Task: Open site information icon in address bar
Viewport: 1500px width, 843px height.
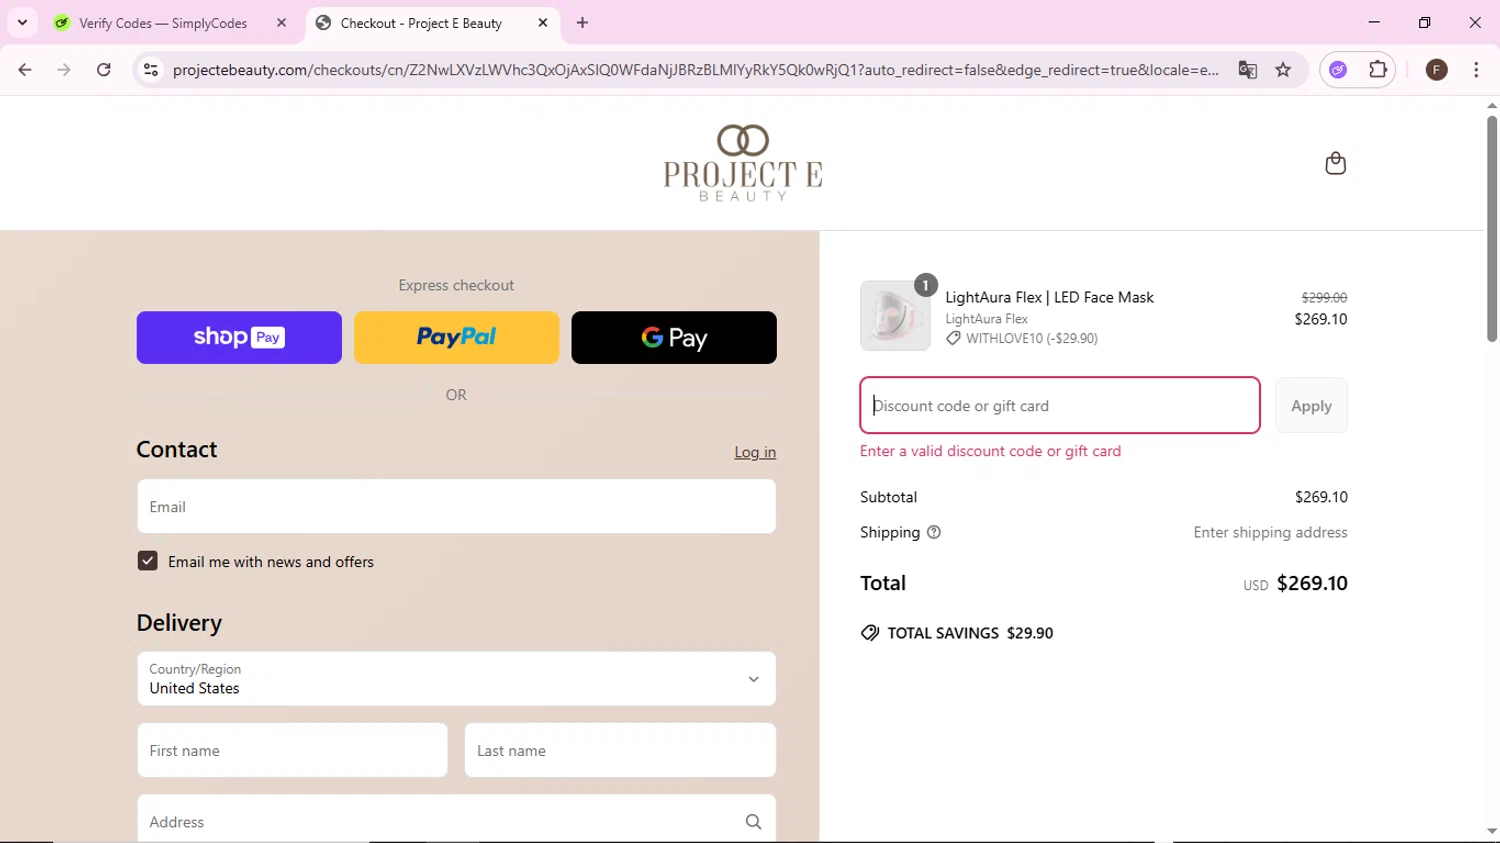Action: click(x=151, y=70)
